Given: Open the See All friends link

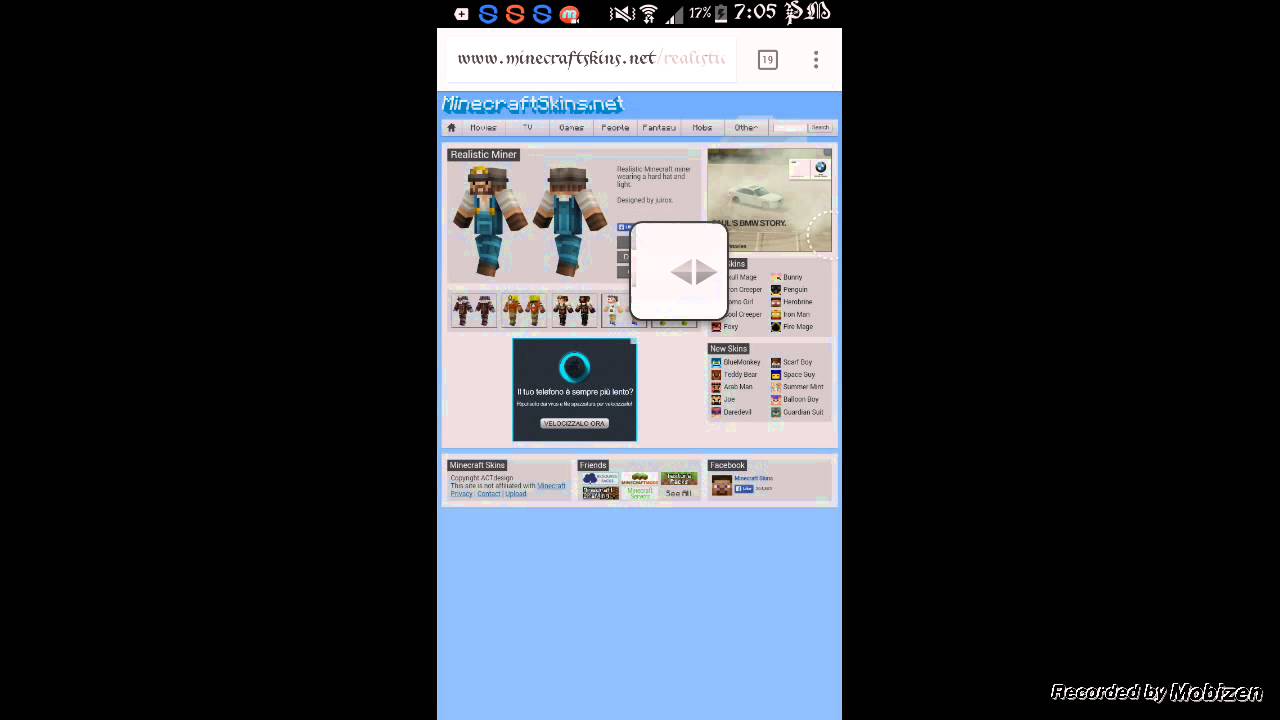Looking at the screenshot, I should [x=679, y=493].
